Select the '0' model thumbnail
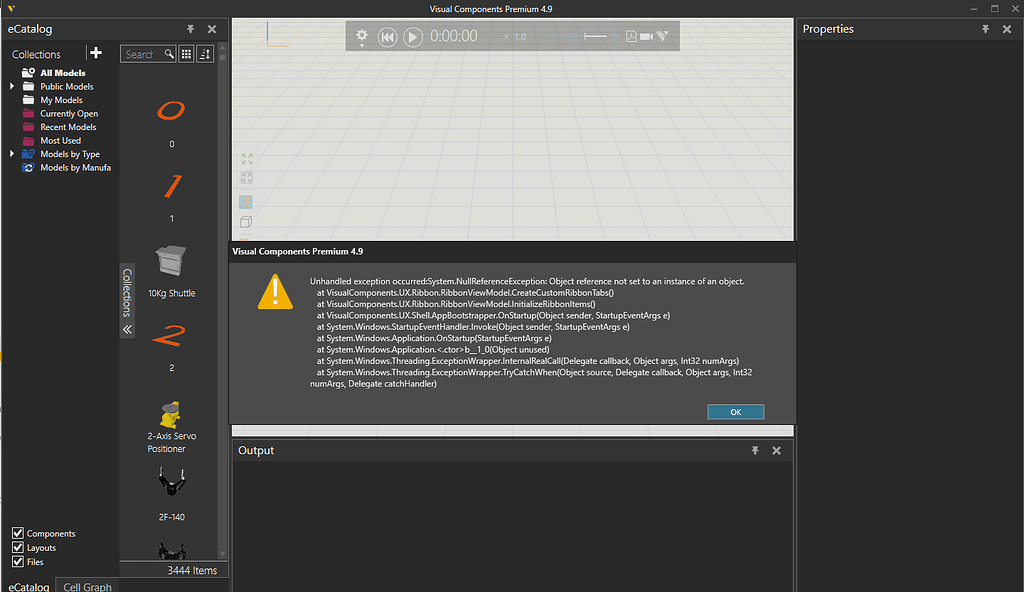1024x592 pixels. (x=171, y=111)
